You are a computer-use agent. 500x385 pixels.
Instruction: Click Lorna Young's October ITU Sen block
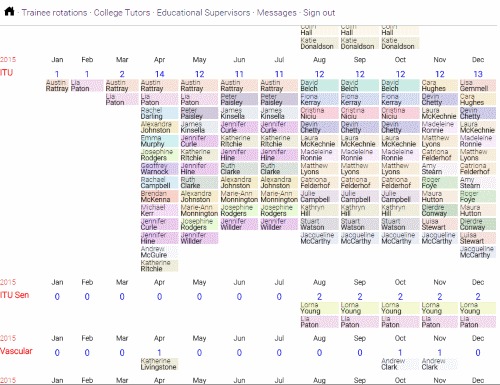coord(400,308)
